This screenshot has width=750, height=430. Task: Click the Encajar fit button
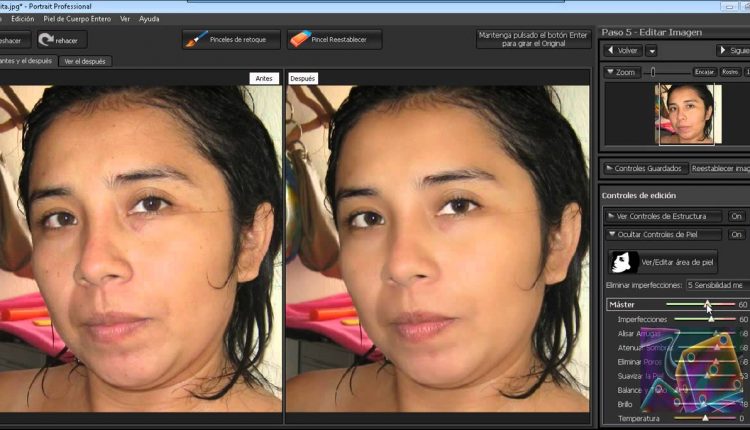click(x=705, y=72)
